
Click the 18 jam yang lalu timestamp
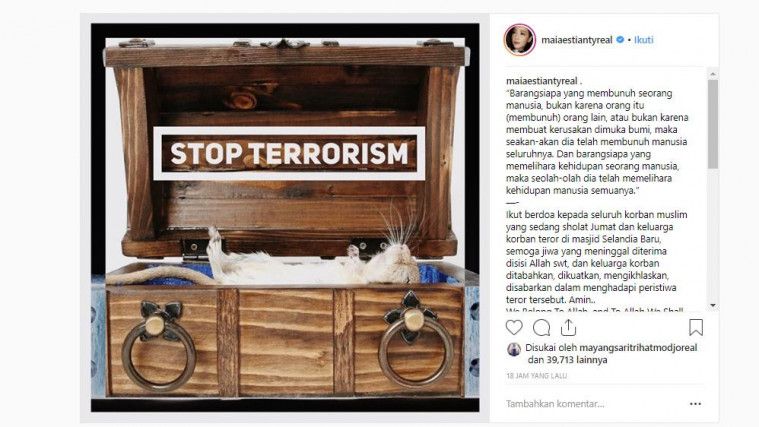click(536, 376)
